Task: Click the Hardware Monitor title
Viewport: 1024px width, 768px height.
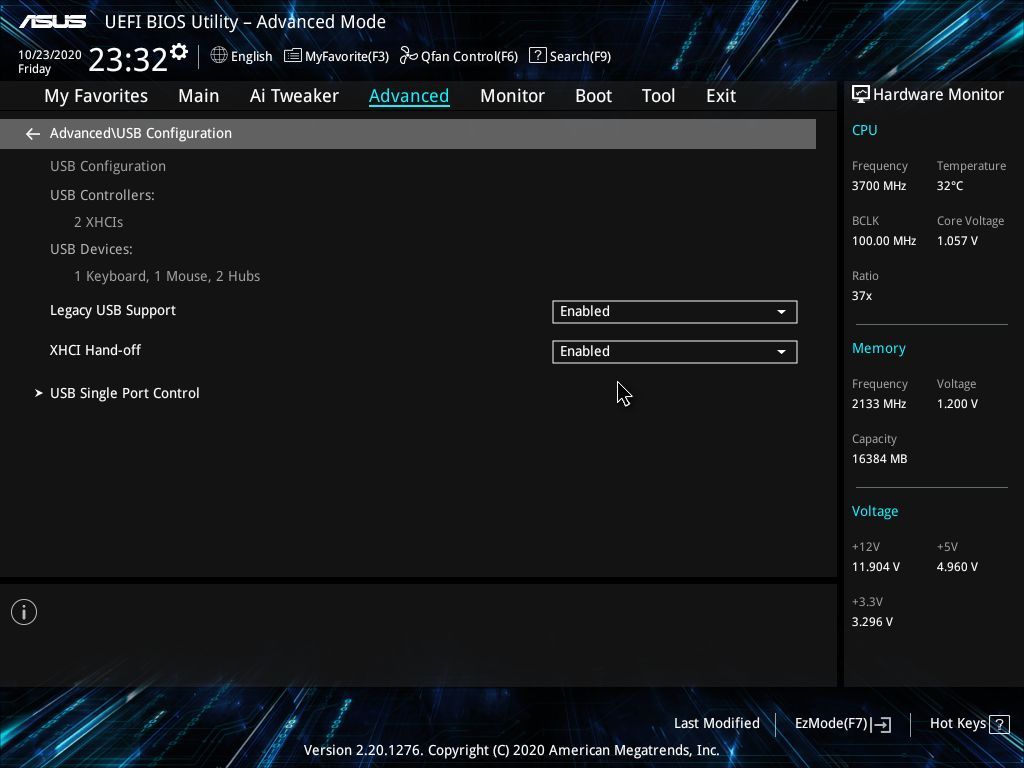Action: pos(938,95)
